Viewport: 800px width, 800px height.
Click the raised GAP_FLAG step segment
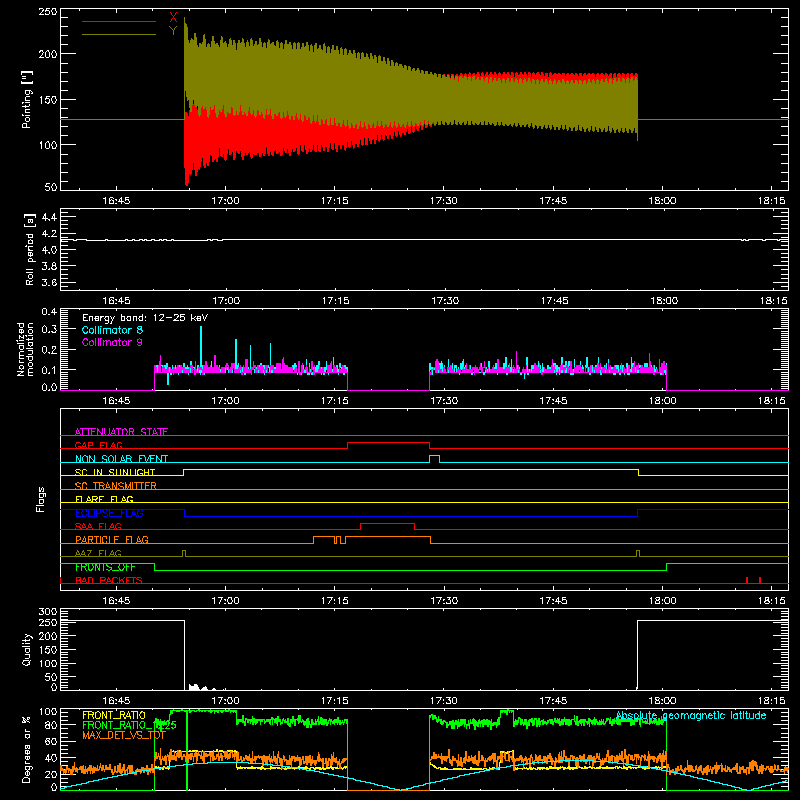(388, 443)
